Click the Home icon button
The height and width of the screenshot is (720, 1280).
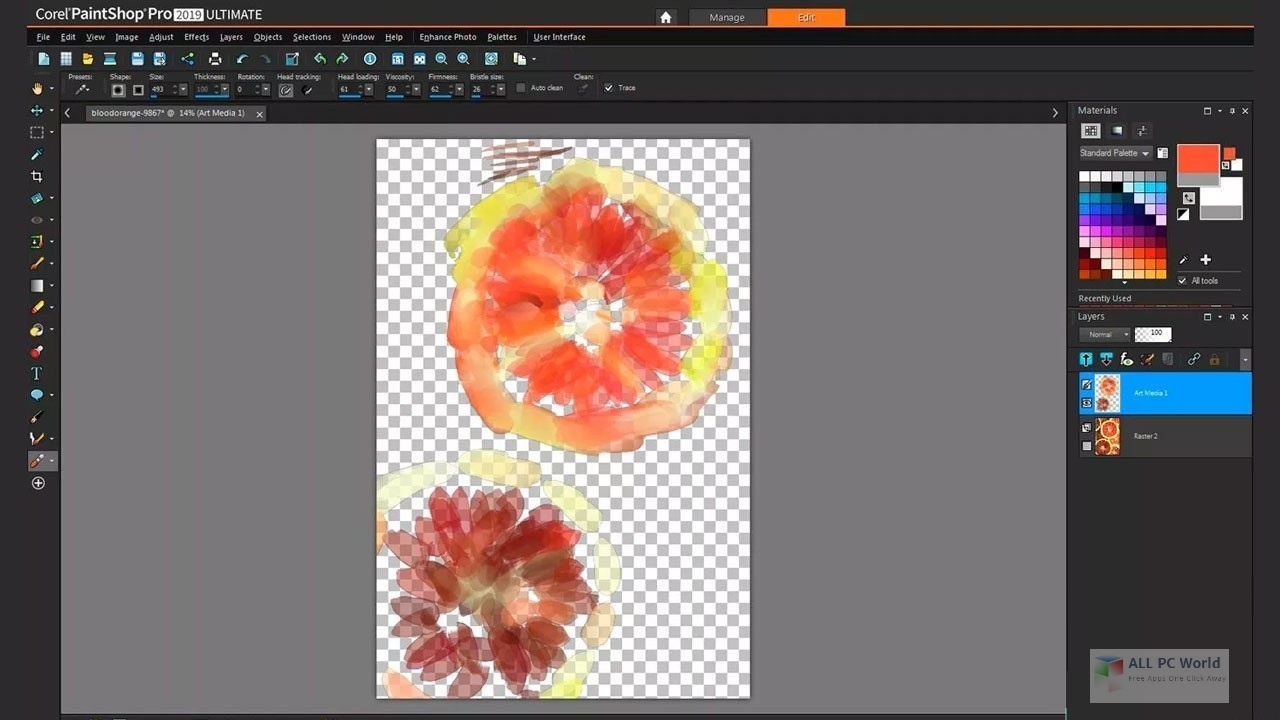(667, 17)
